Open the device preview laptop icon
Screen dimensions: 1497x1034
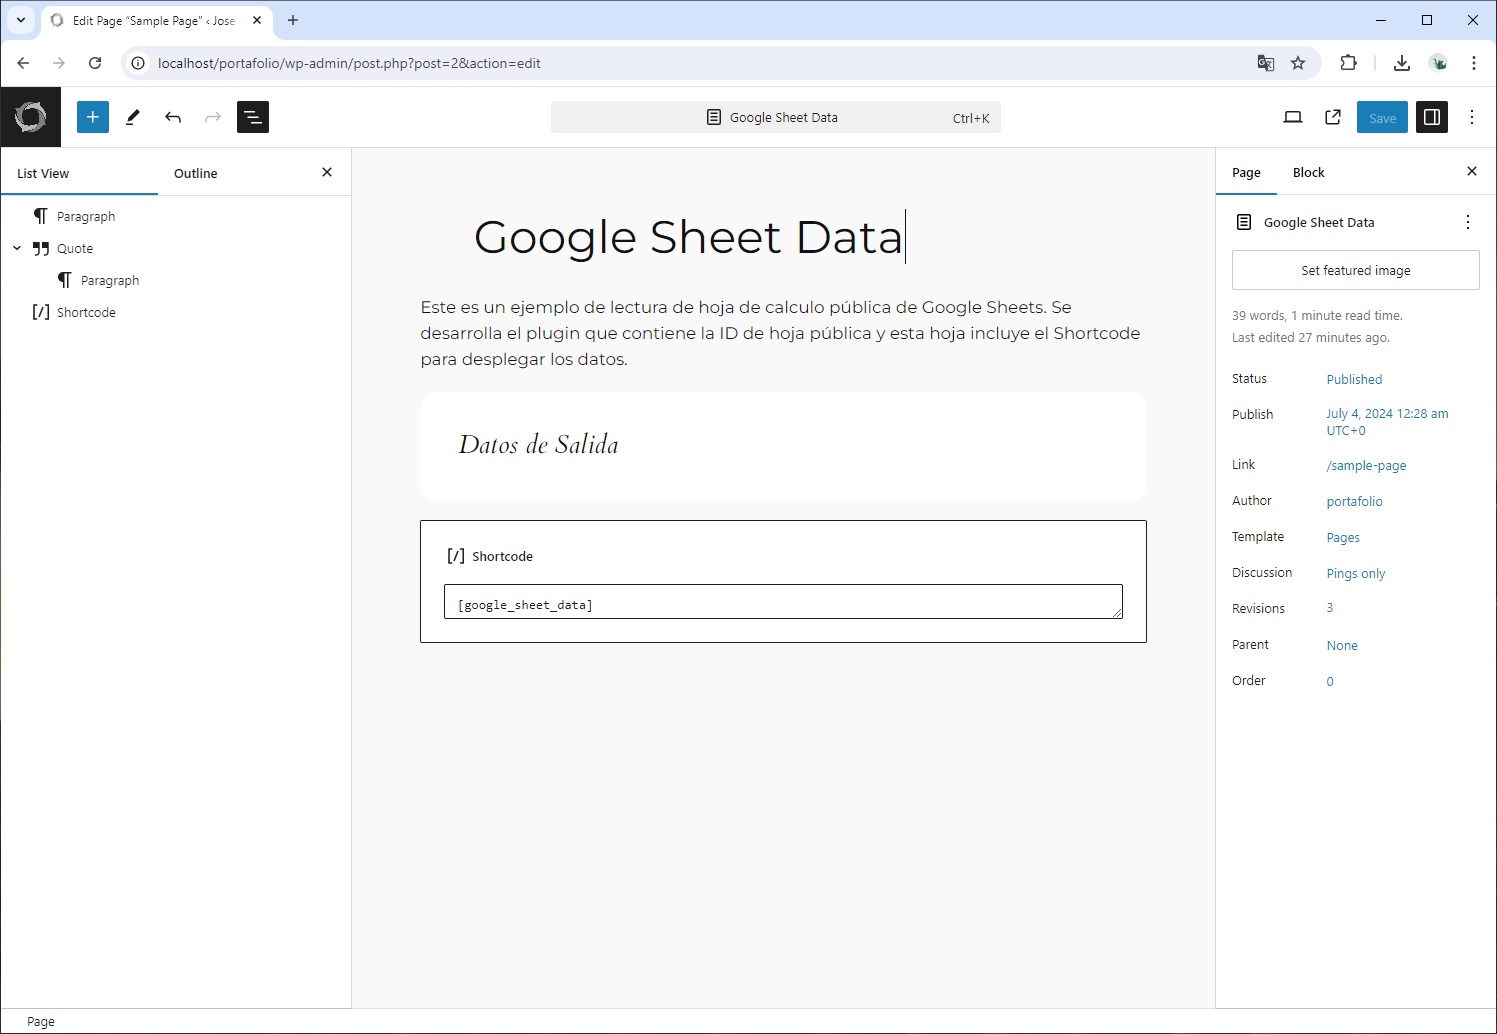click(1293, 117)
